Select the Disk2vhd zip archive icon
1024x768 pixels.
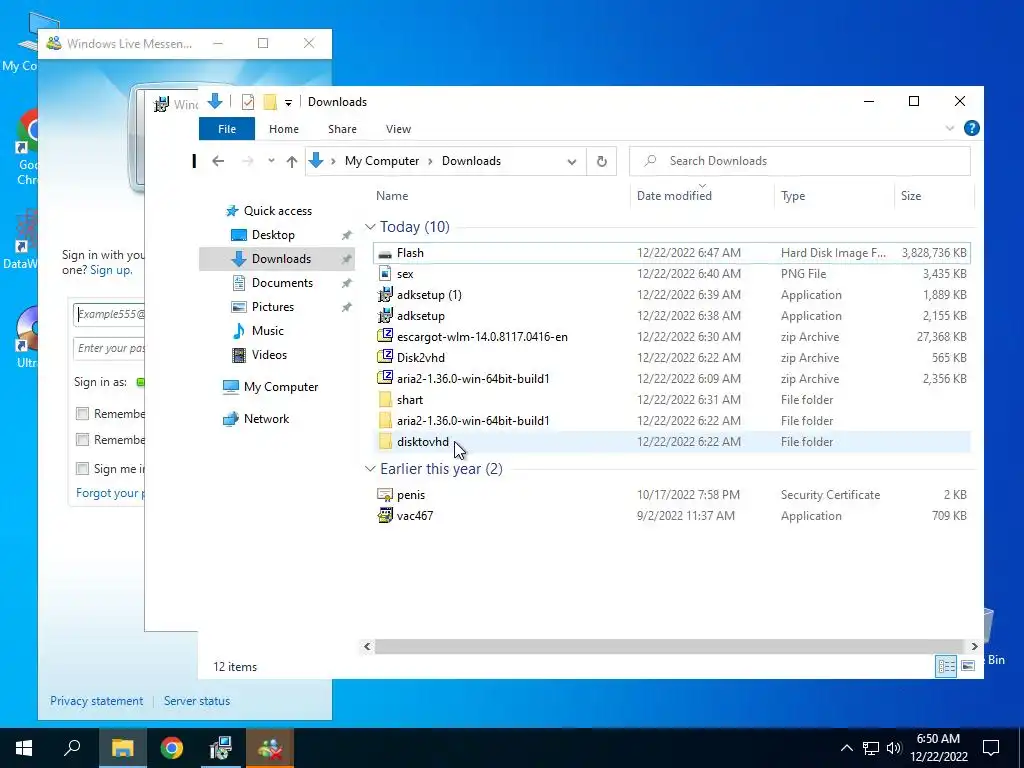click(x=385, y=357)
